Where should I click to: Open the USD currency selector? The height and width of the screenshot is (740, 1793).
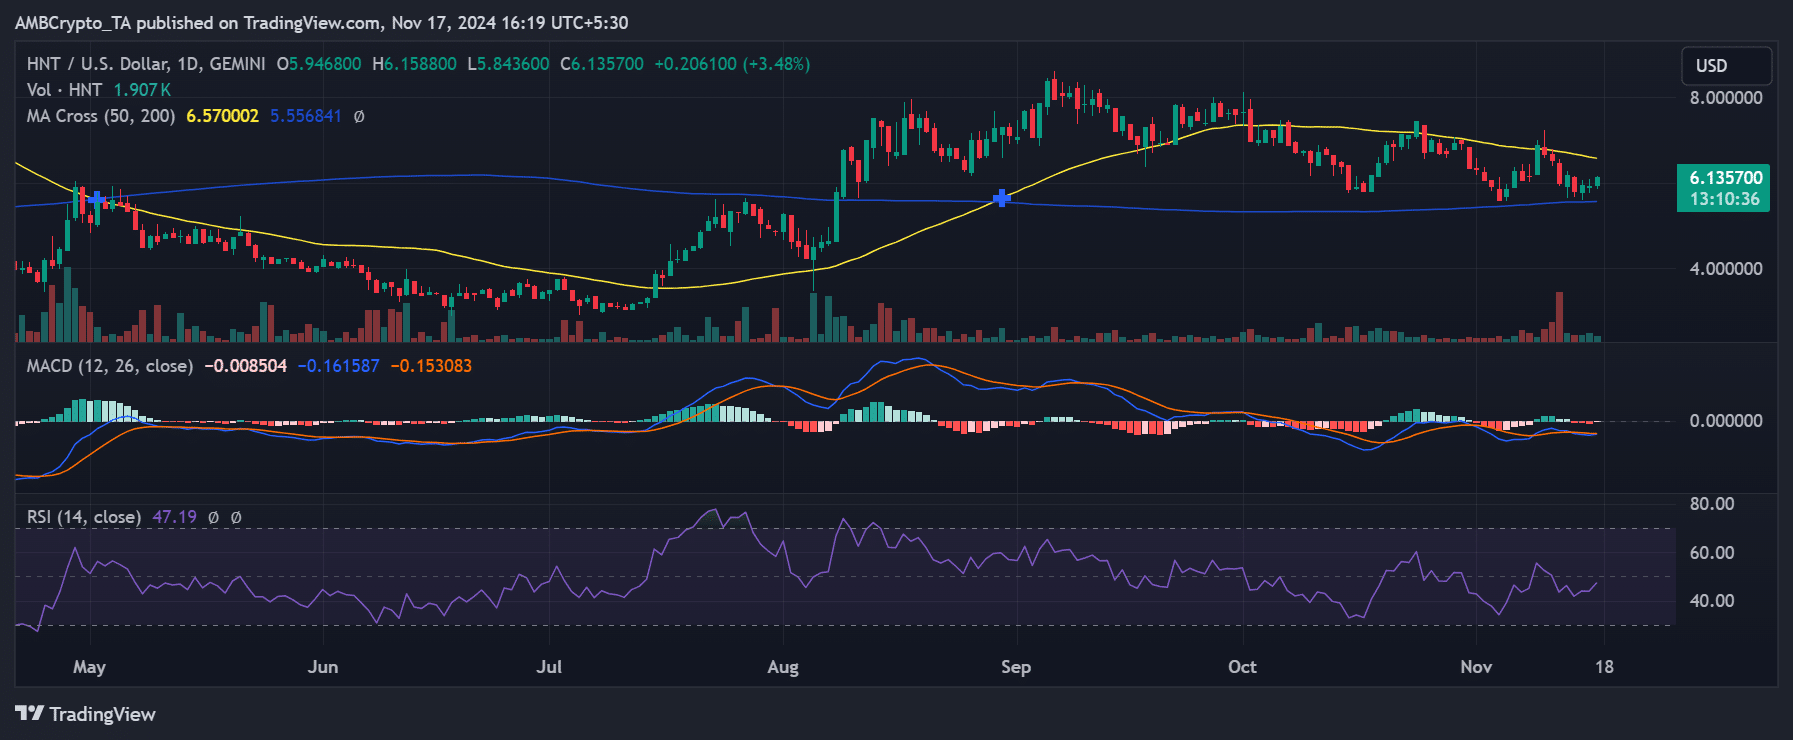coord(1726,66)
